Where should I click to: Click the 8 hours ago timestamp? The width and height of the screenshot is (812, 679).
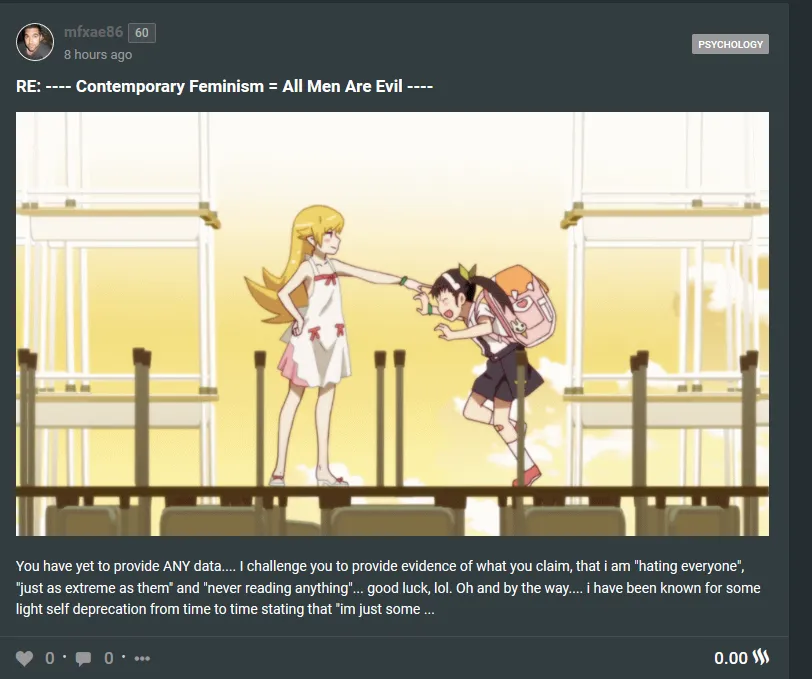coord(98,54)
